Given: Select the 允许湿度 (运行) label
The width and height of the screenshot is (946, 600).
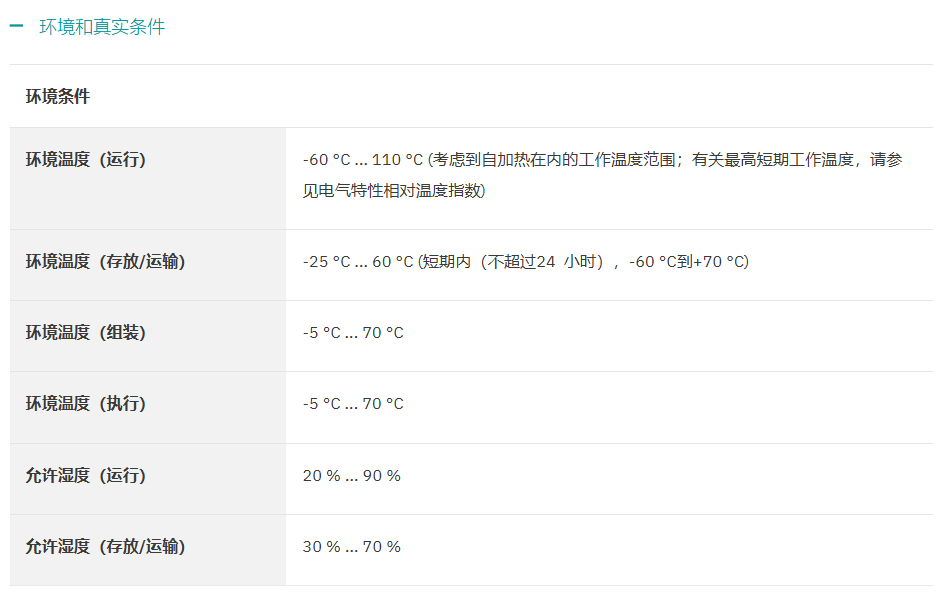Looking at the screenshot, I should pyautogui.click(x=86, y=476).
